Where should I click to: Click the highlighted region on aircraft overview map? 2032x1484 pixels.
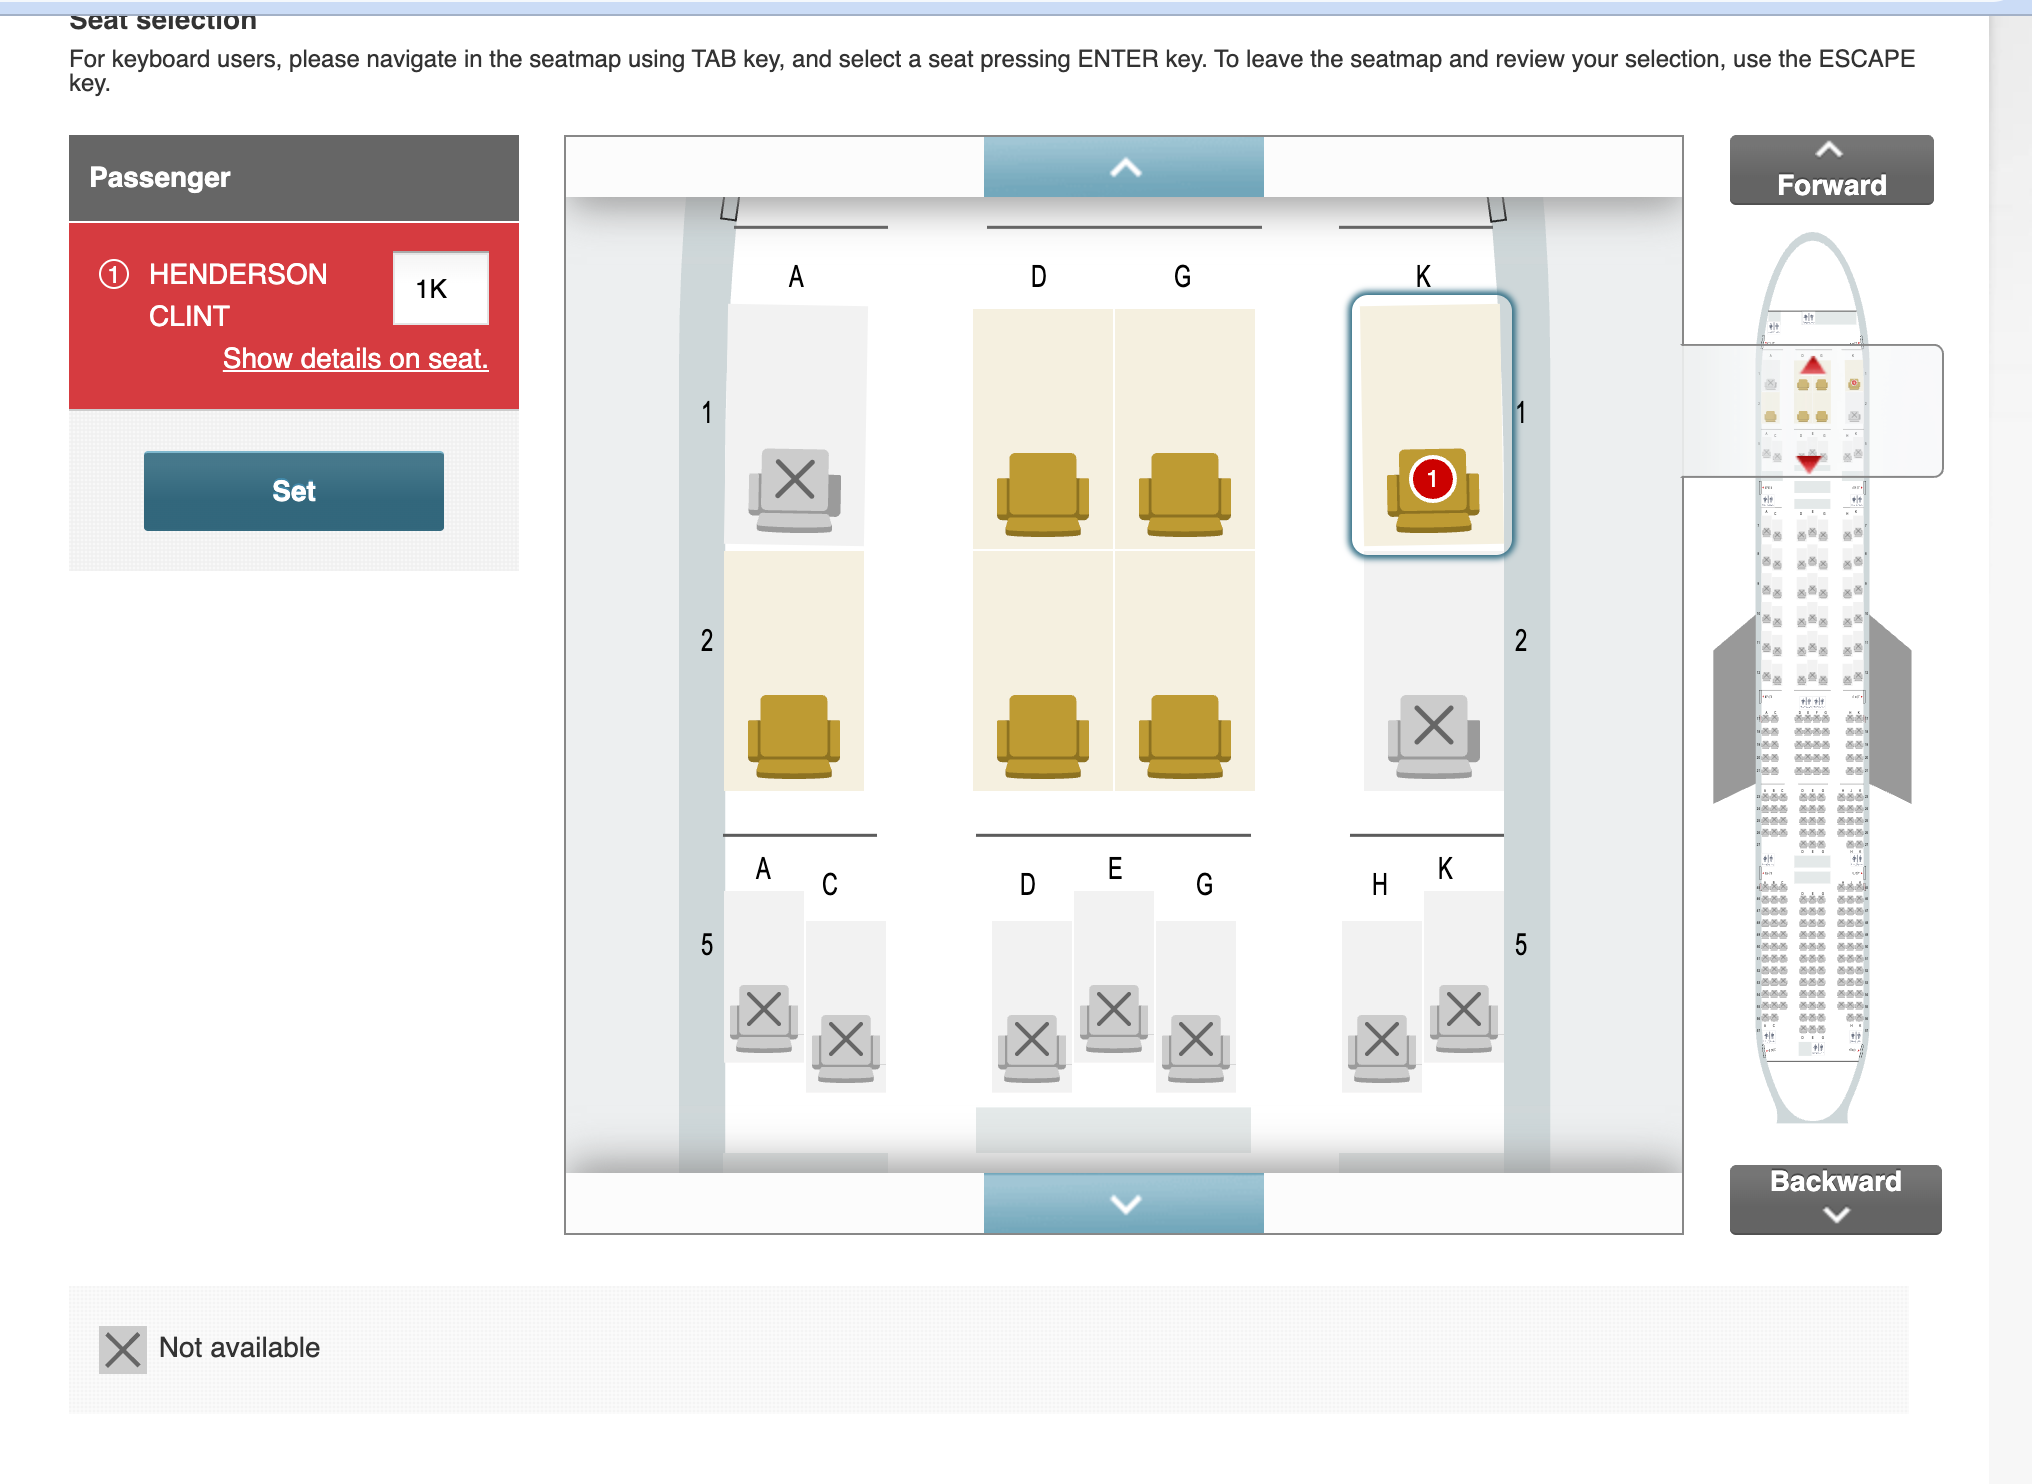(1812, 412)
